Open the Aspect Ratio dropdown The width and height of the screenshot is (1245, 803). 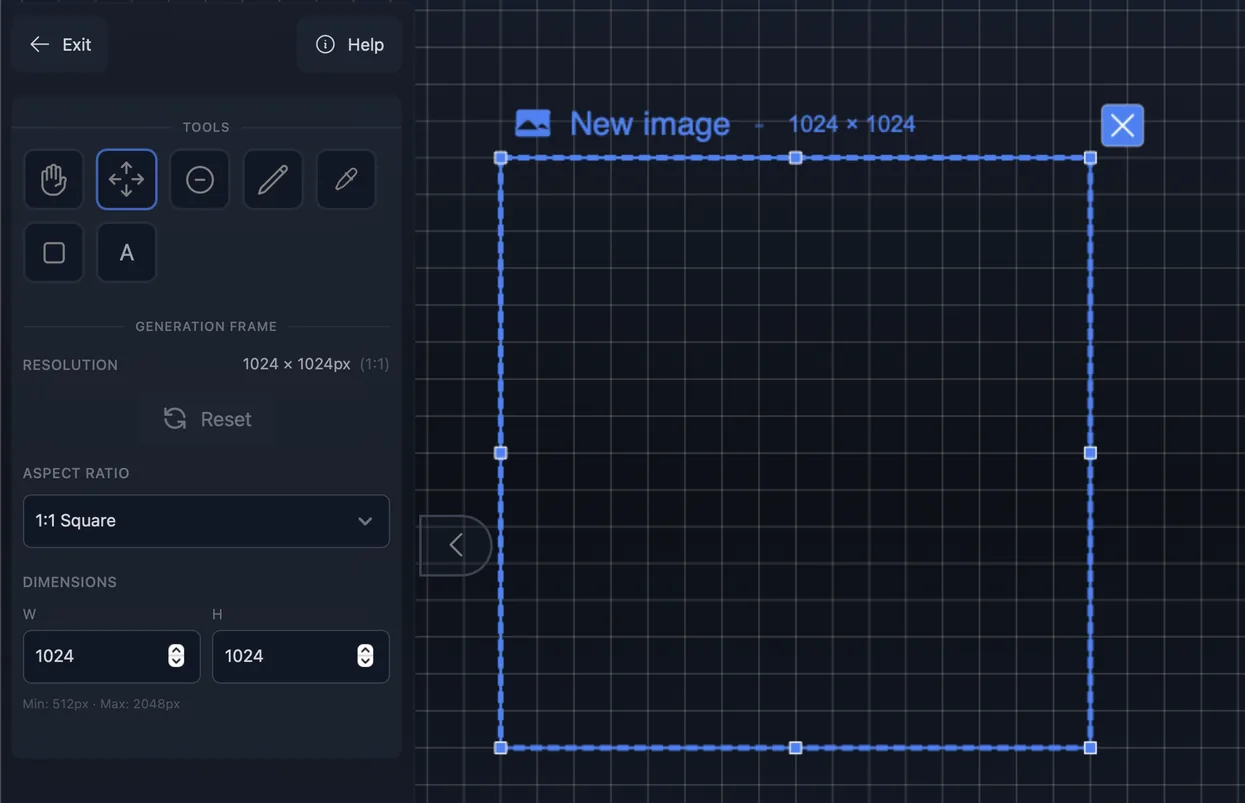point(205,521)
